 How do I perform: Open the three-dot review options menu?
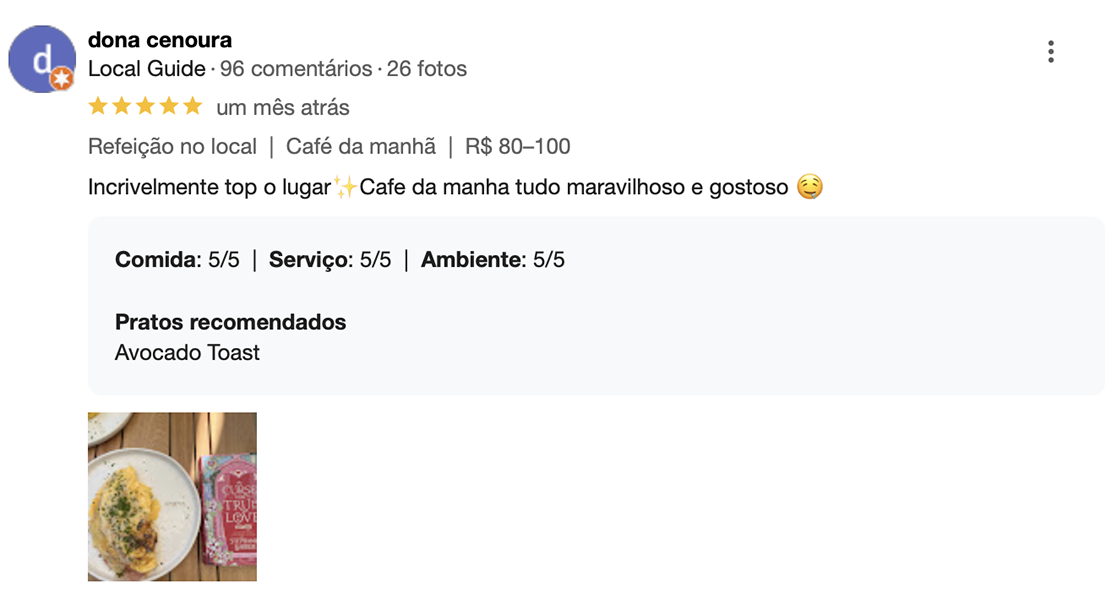1051,52
